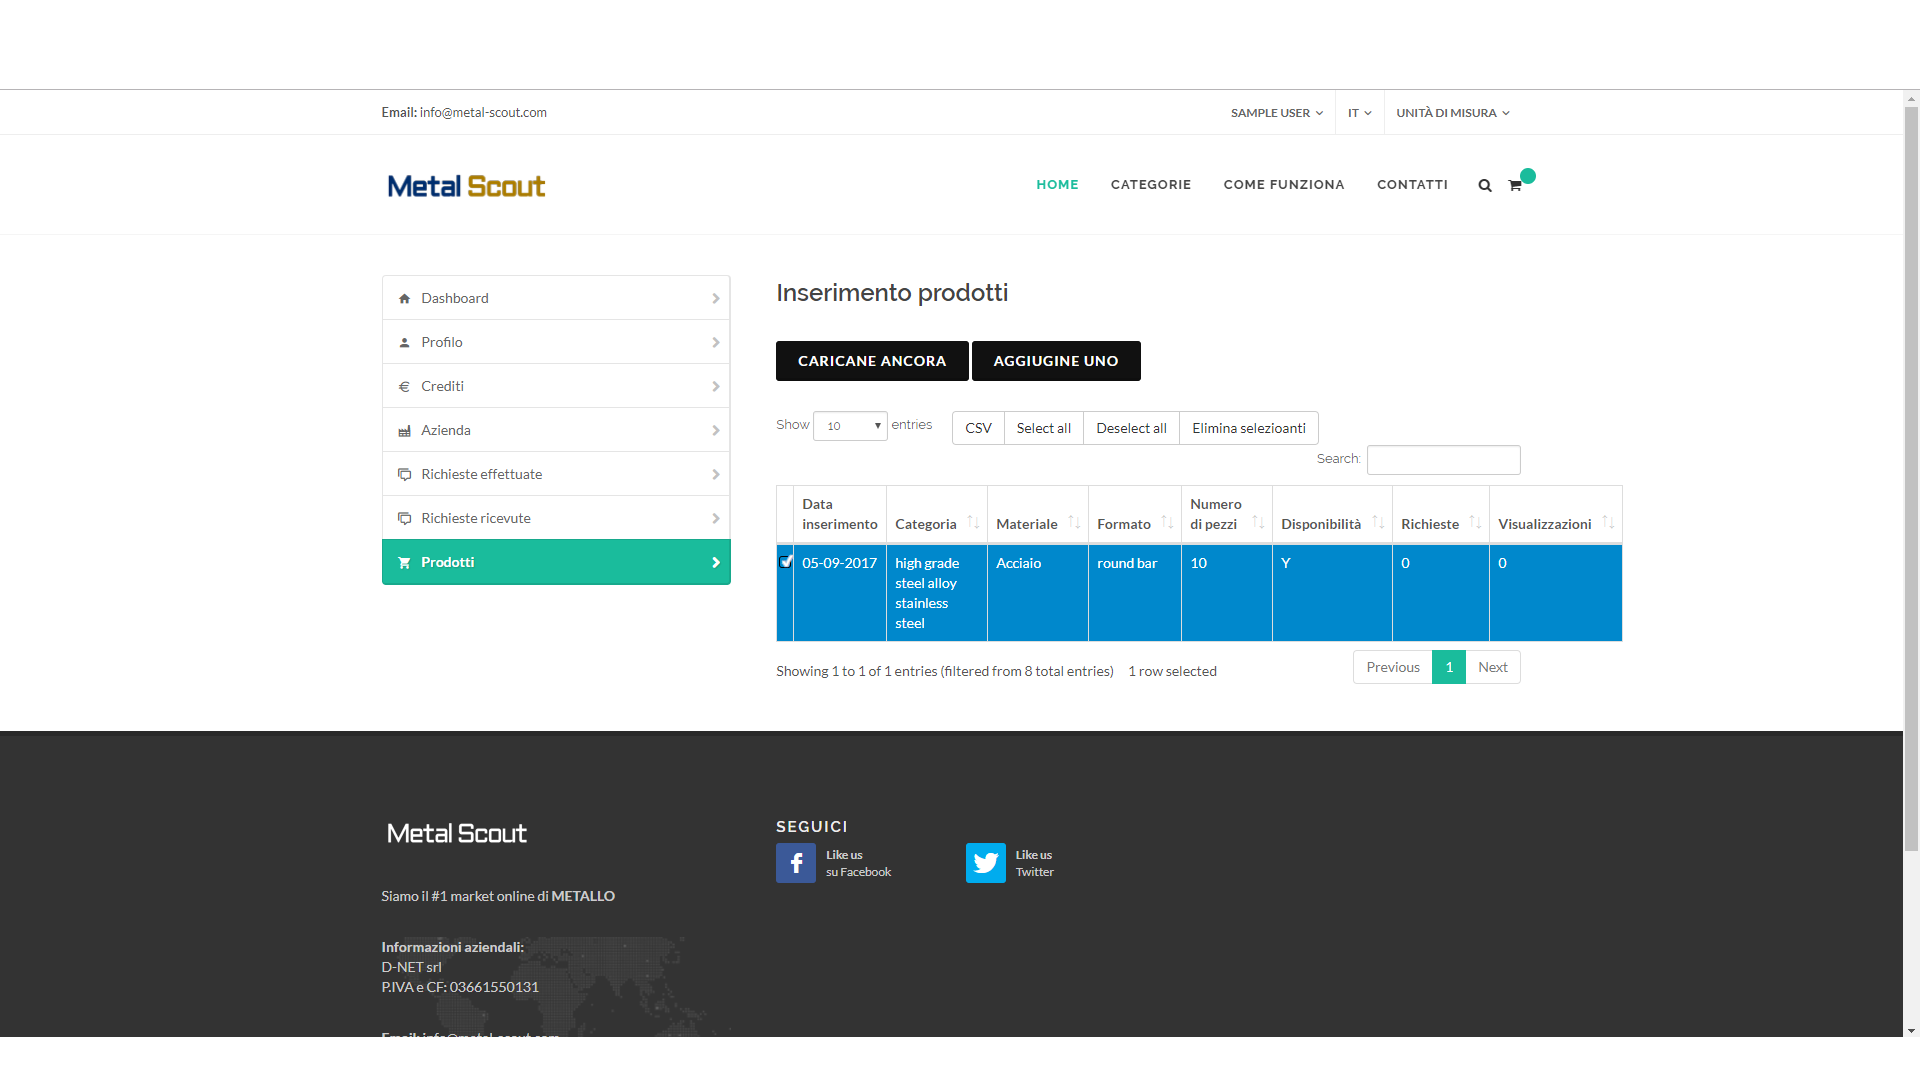Open the IT language dropdown
Screen dimensions: 1920x1080
pos(1359,113)
